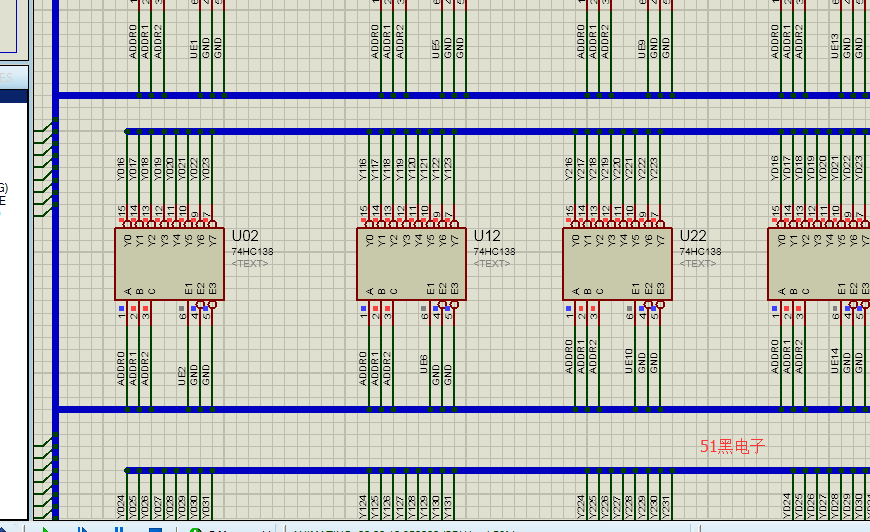Click the E3 pin name inside U12
Viewport: 870px width, 532px height.
pos(455,289)
